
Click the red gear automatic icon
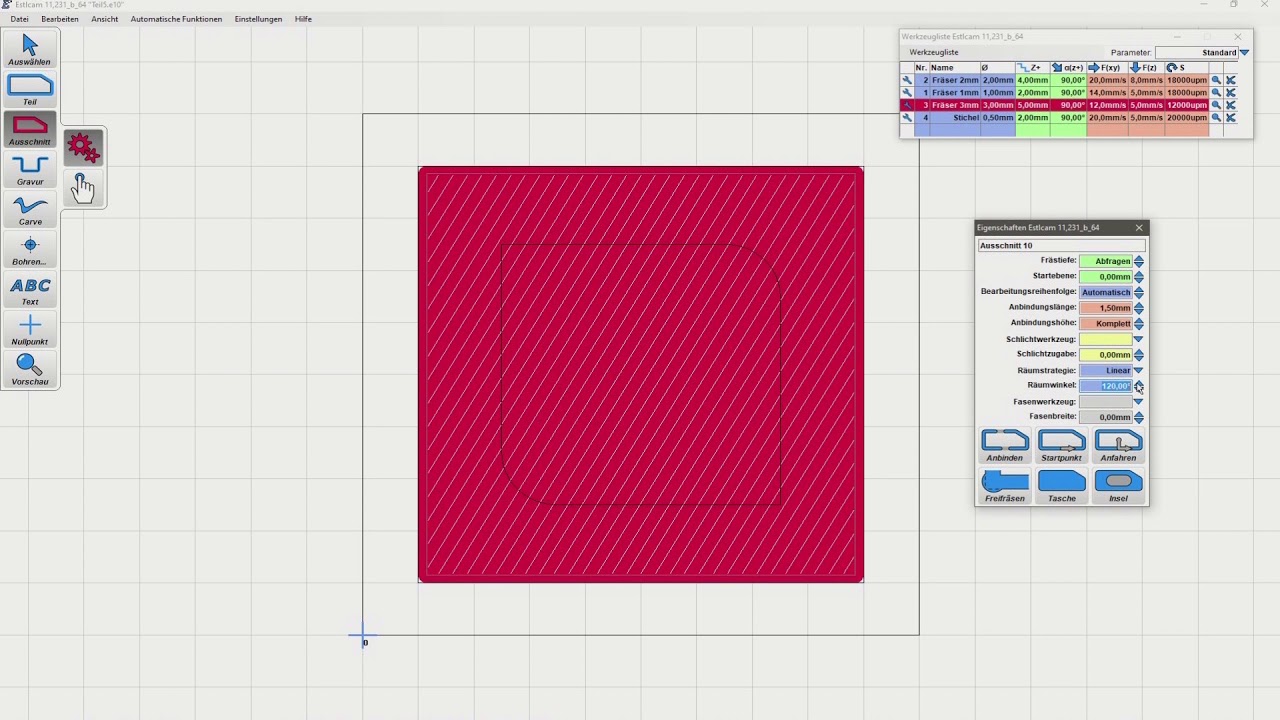tap(83, 148)
